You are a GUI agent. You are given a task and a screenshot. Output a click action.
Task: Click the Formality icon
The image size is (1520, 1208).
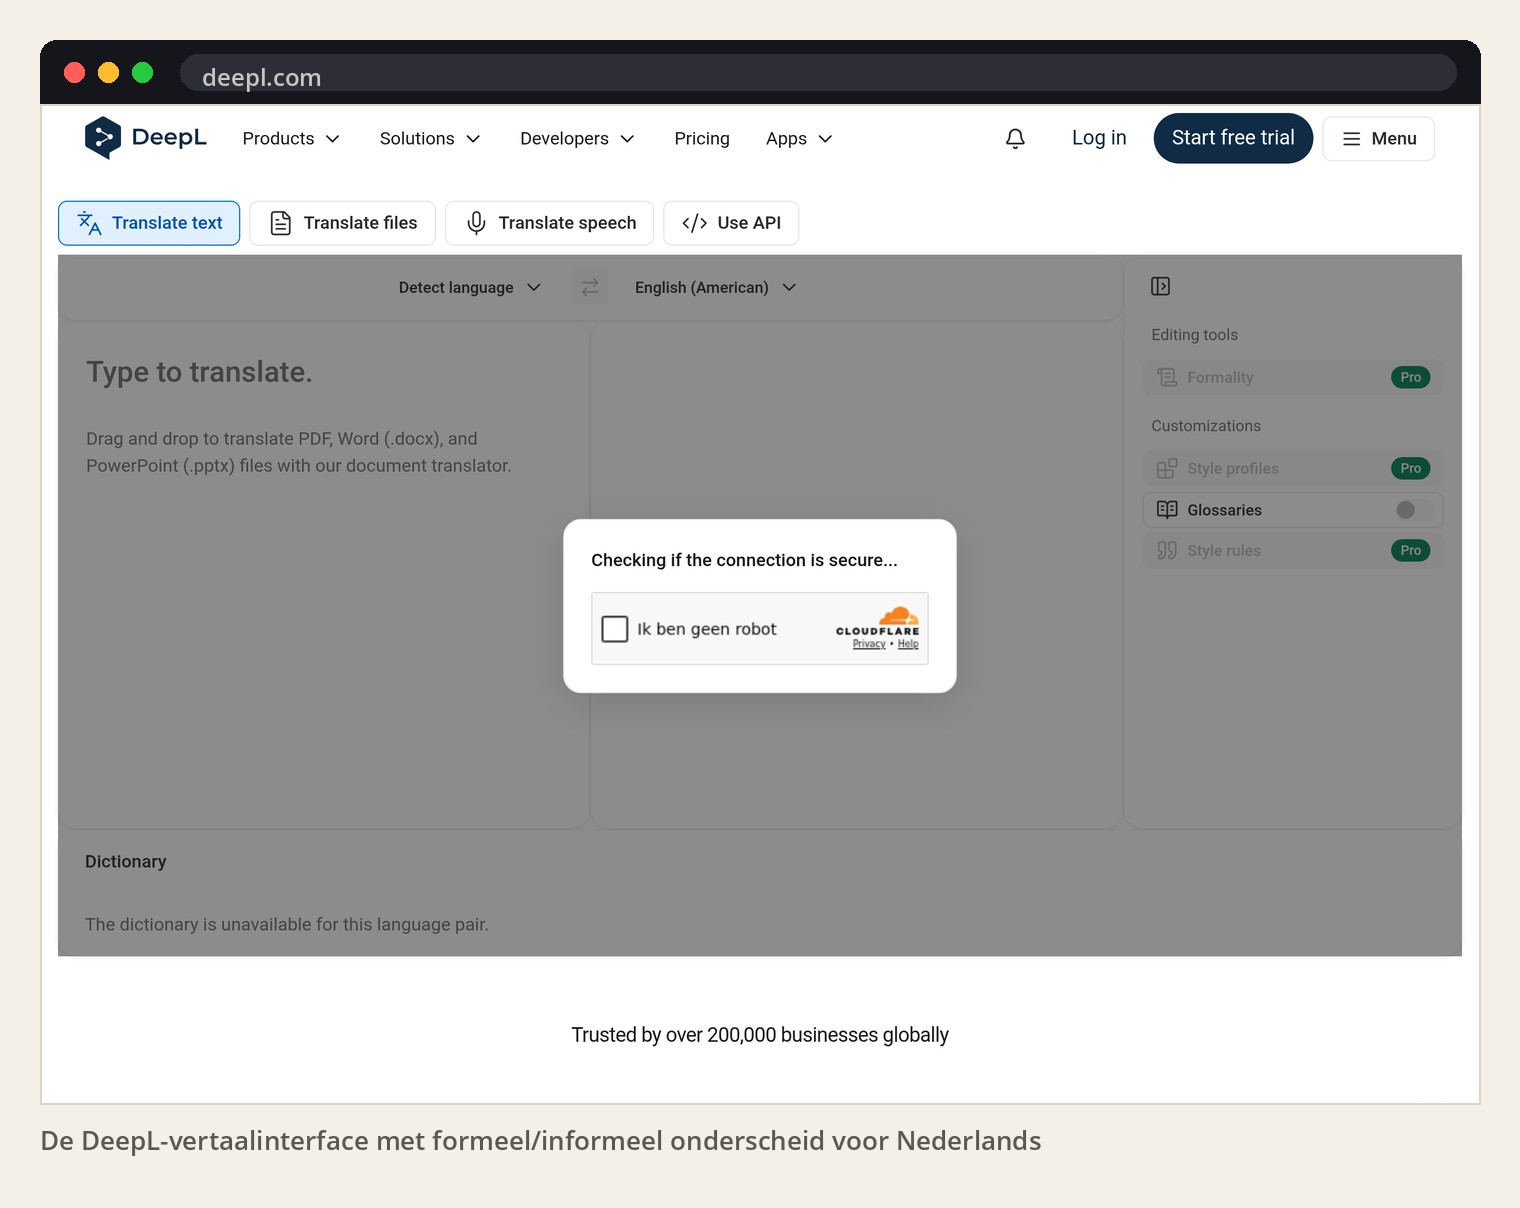point(1167,377)
